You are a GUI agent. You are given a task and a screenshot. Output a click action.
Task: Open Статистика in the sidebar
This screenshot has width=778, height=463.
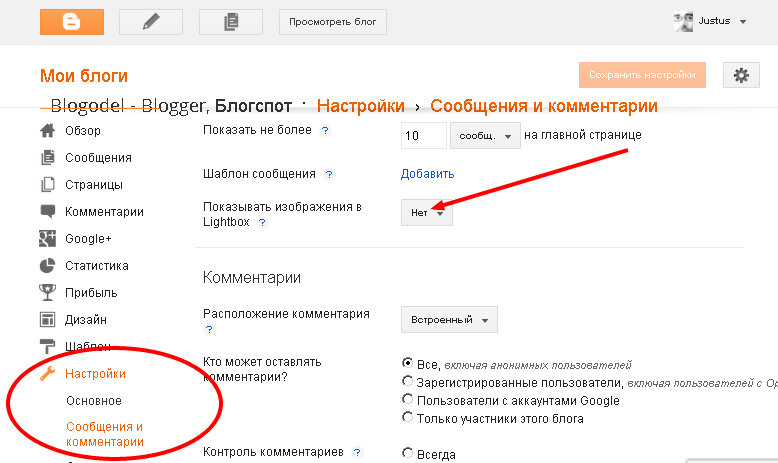point(97,266)
